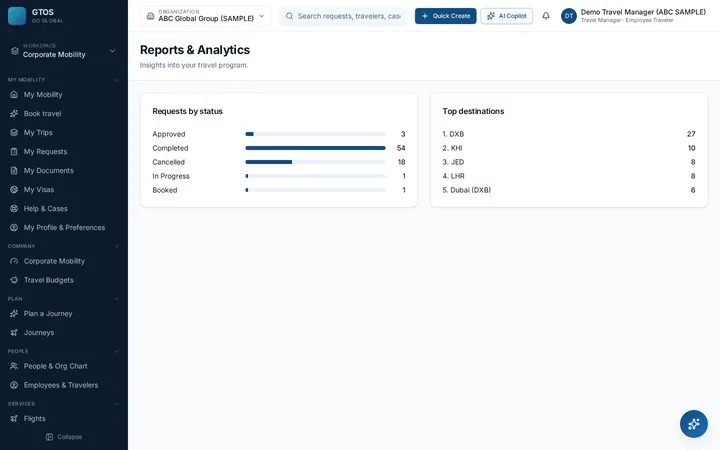This screenshot has height=450, width=720.
Task: Select the '3. JED' destination row
Action: (x=569, y=162)
